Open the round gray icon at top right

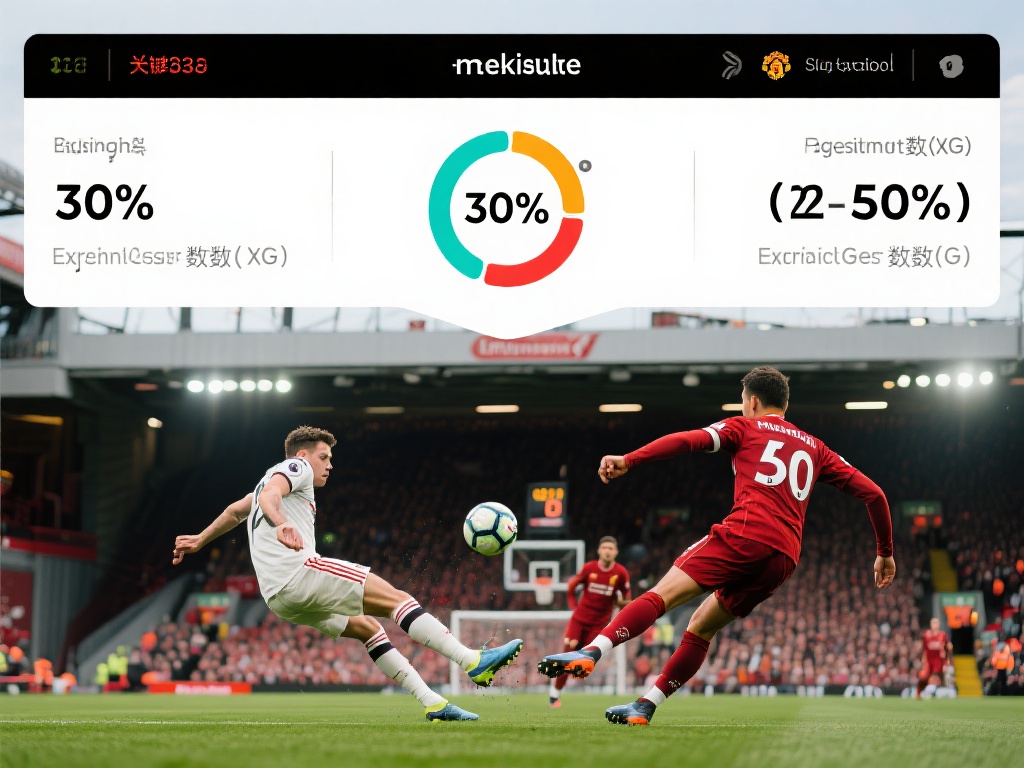coord(951,66)
